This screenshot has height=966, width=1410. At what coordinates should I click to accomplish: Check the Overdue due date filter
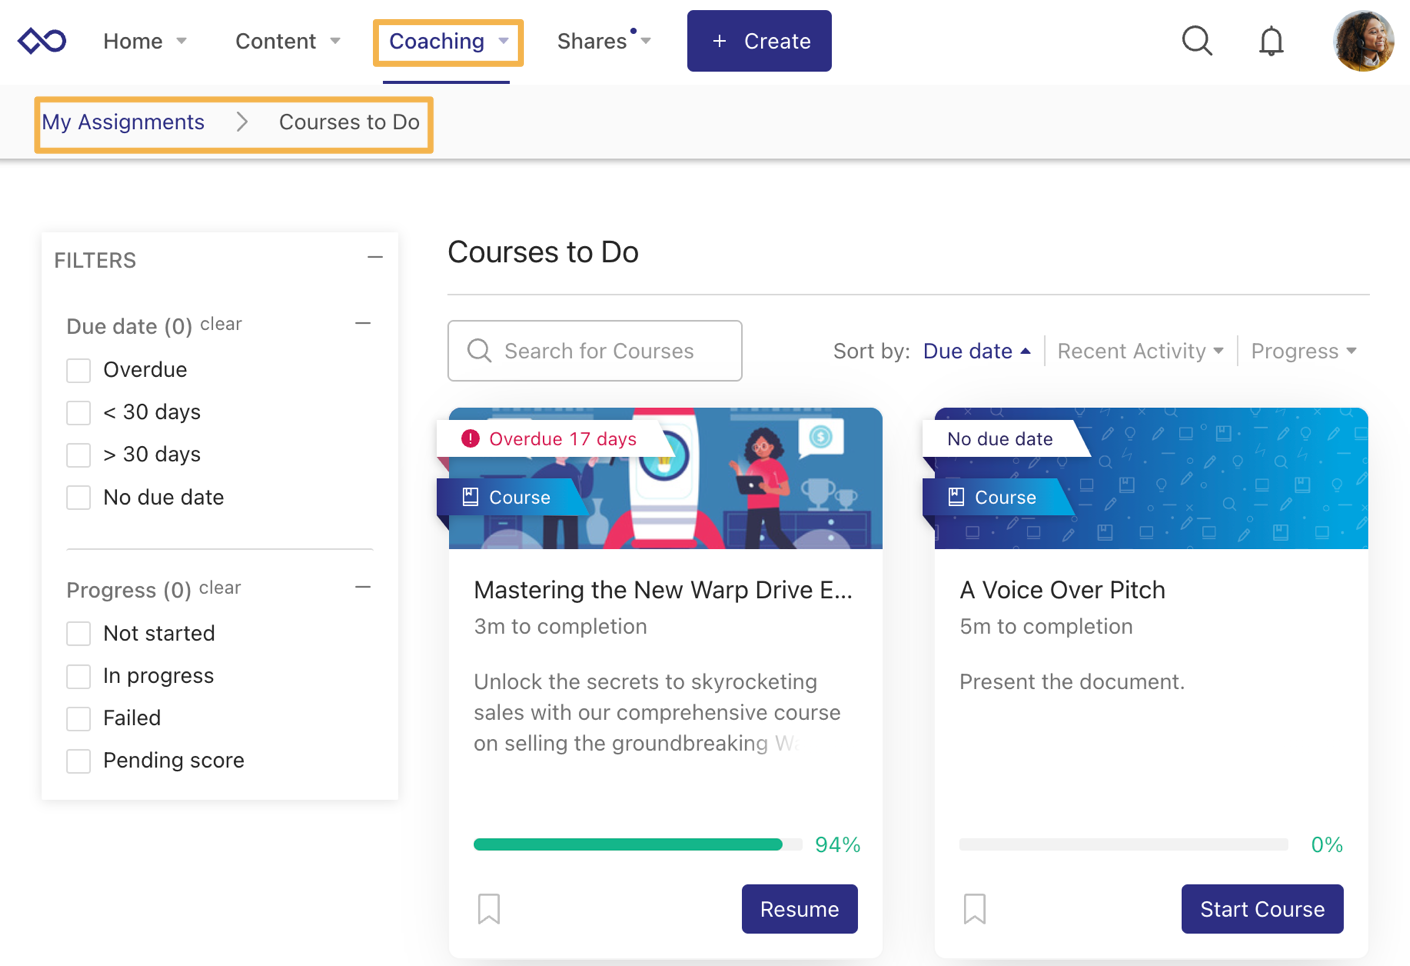pos(79,370)
